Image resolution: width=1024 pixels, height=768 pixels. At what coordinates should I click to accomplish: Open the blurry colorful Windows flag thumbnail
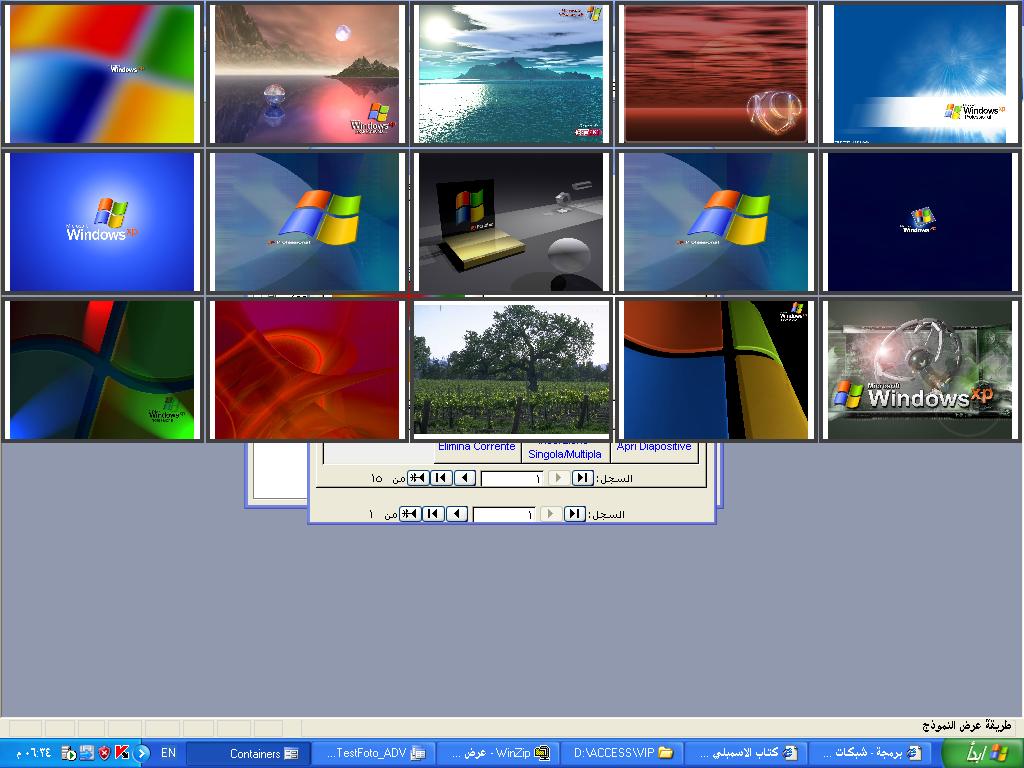pos(103,73)
